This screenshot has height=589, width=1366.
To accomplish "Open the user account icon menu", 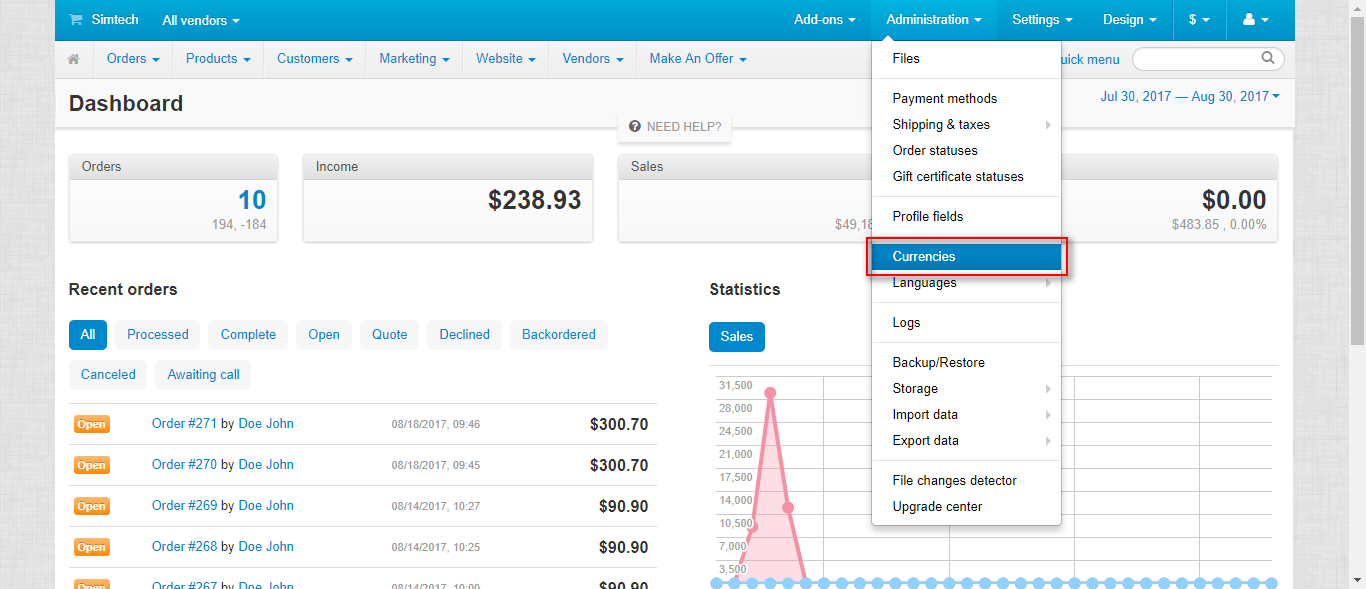I will pos(1255,20).
